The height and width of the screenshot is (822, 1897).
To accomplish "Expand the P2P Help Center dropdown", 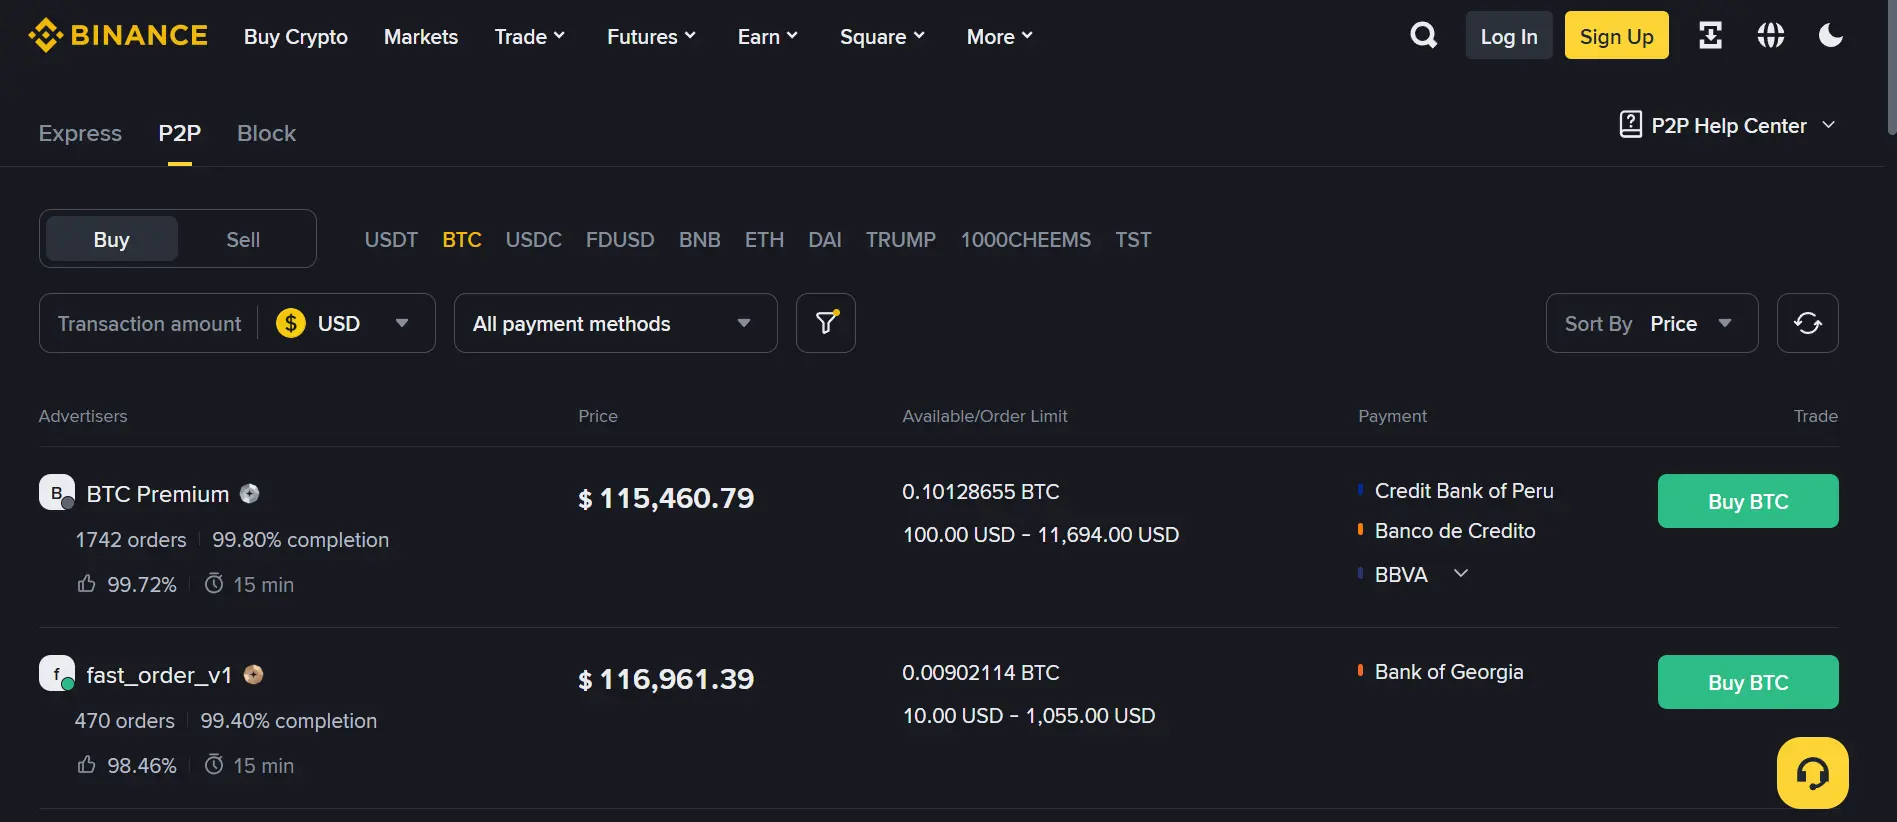I will click(x=1828, y=125).
